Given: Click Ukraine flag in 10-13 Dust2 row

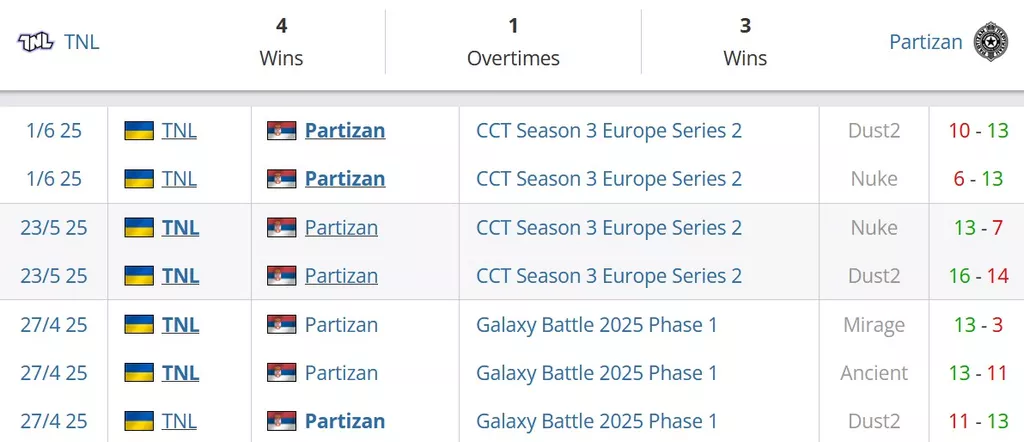Looking at the screenshot, I should pyautogui.click(x=139, y=131).
